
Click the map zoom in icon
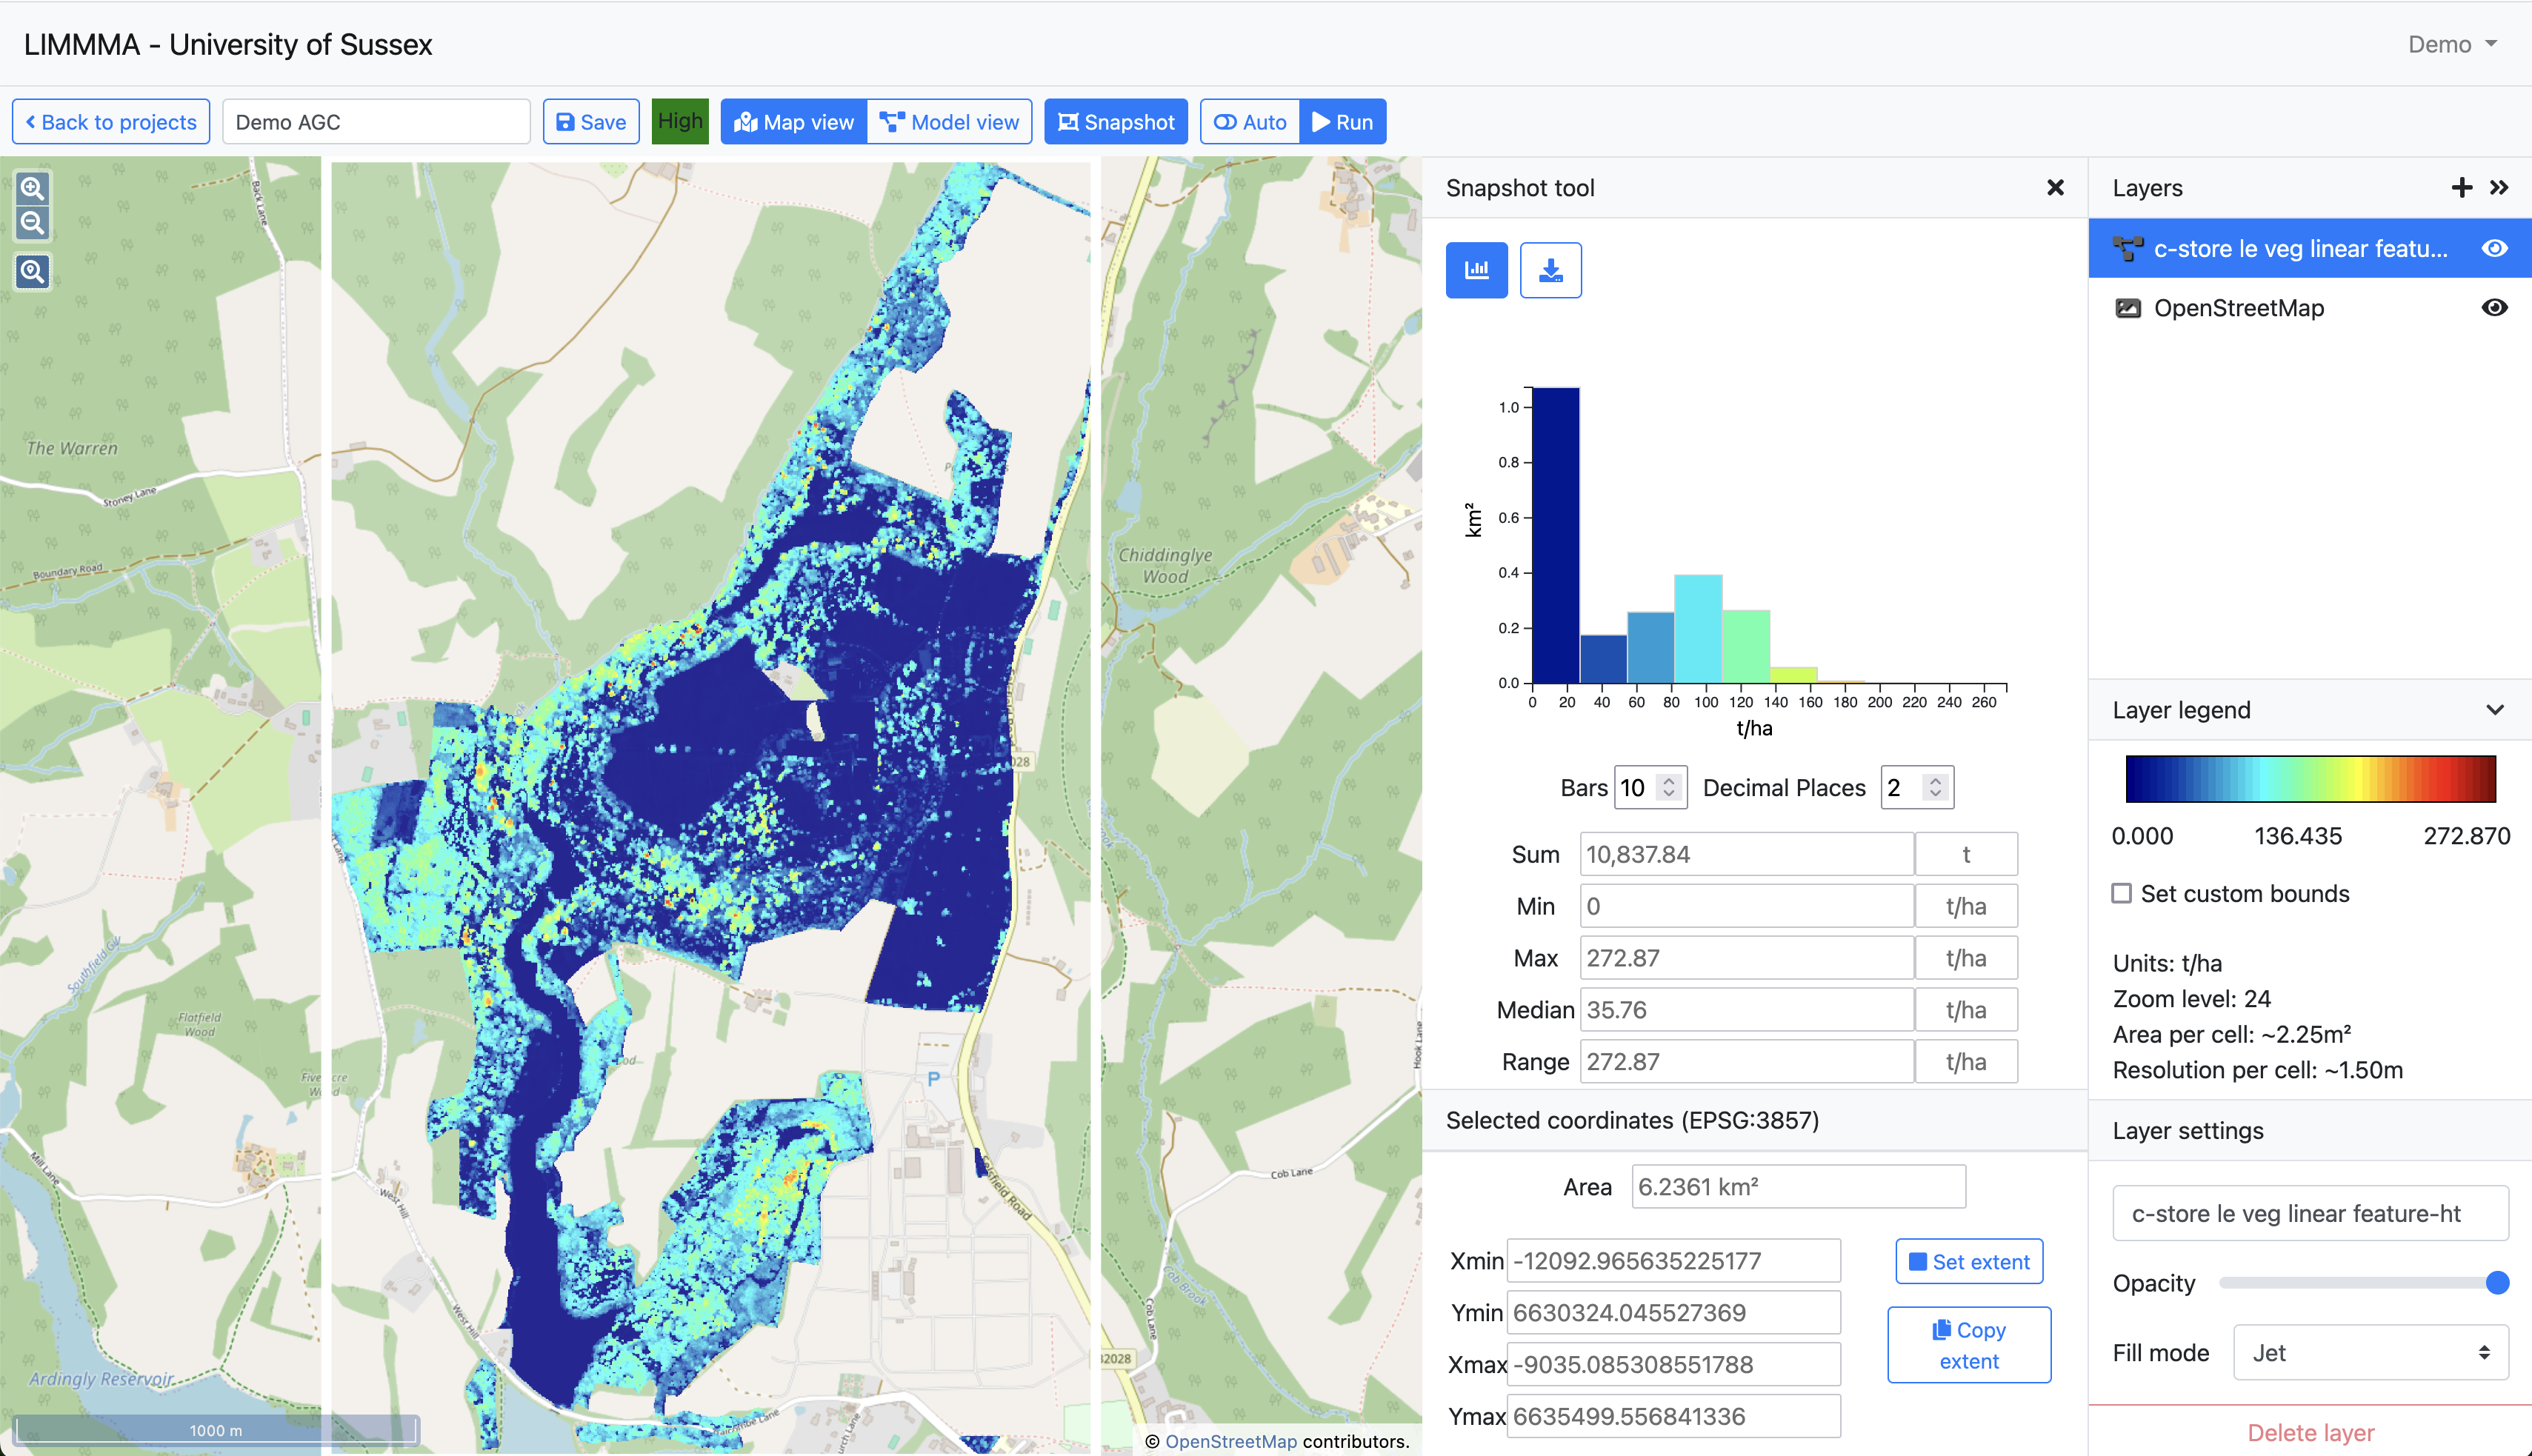pyautogui.click(x=32, y=188)
